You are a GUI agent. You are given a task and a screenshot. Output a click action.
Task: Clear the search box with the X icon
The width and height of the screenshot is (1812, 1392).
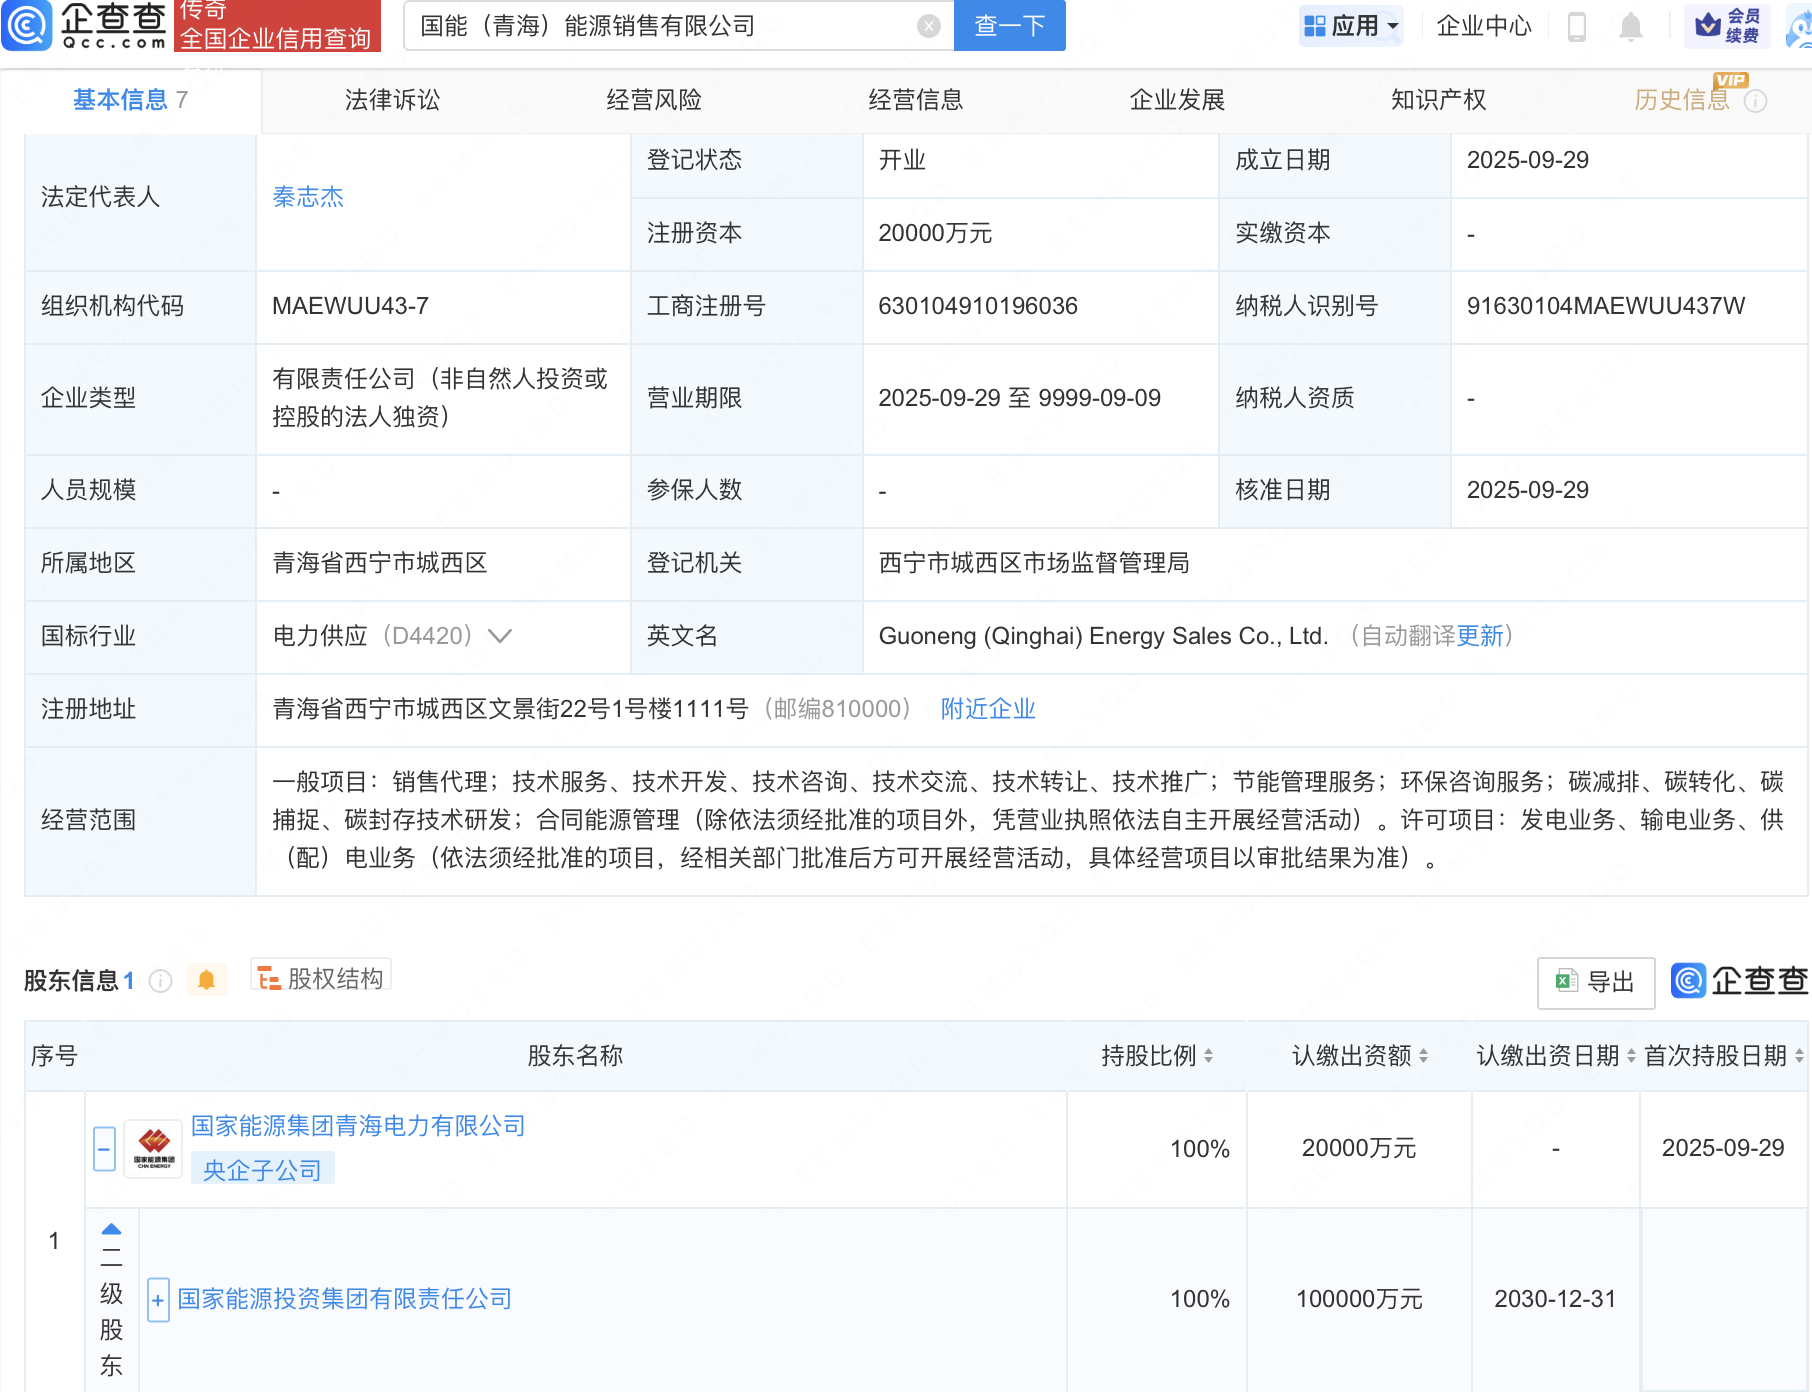(928, 26)
